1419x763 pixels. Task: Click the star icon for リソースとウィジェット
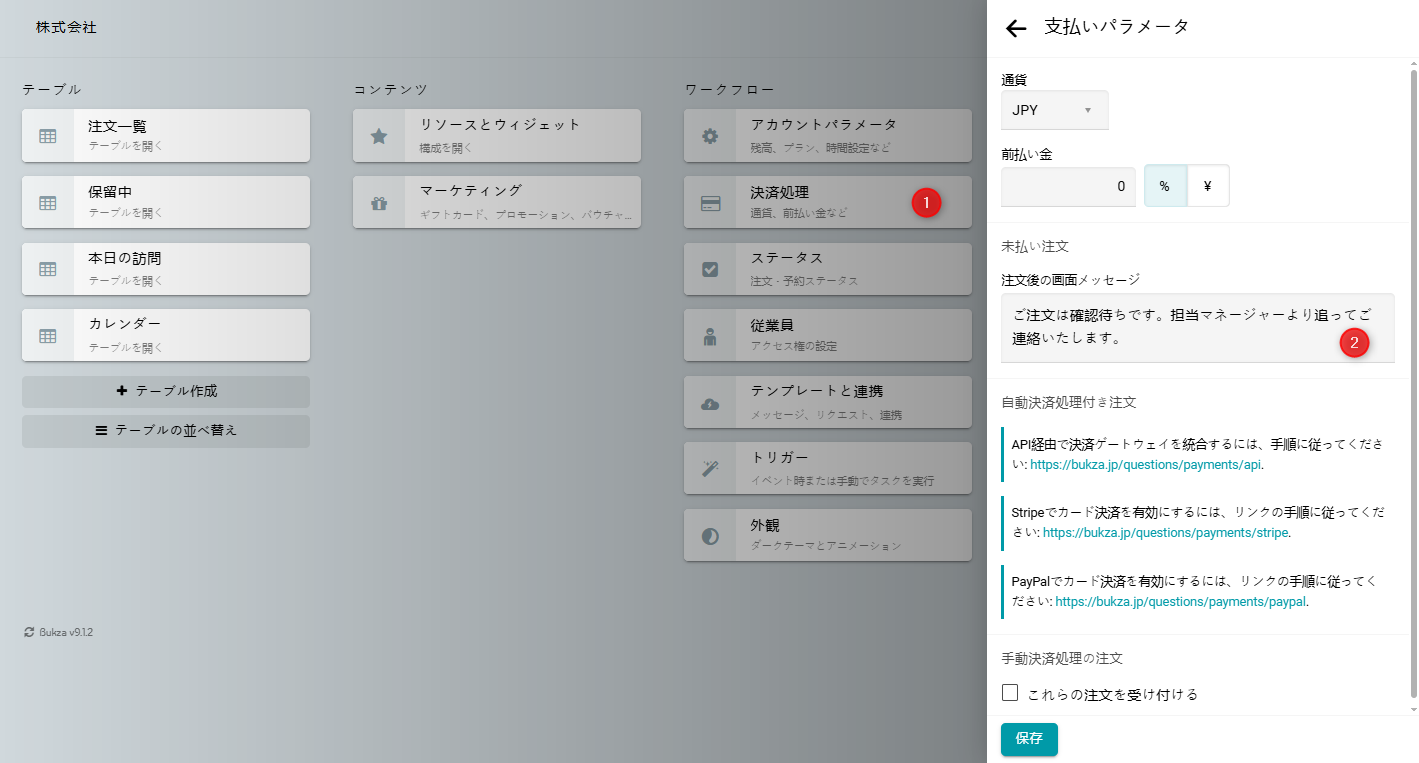pyautogui.click(x=379, y=136)
